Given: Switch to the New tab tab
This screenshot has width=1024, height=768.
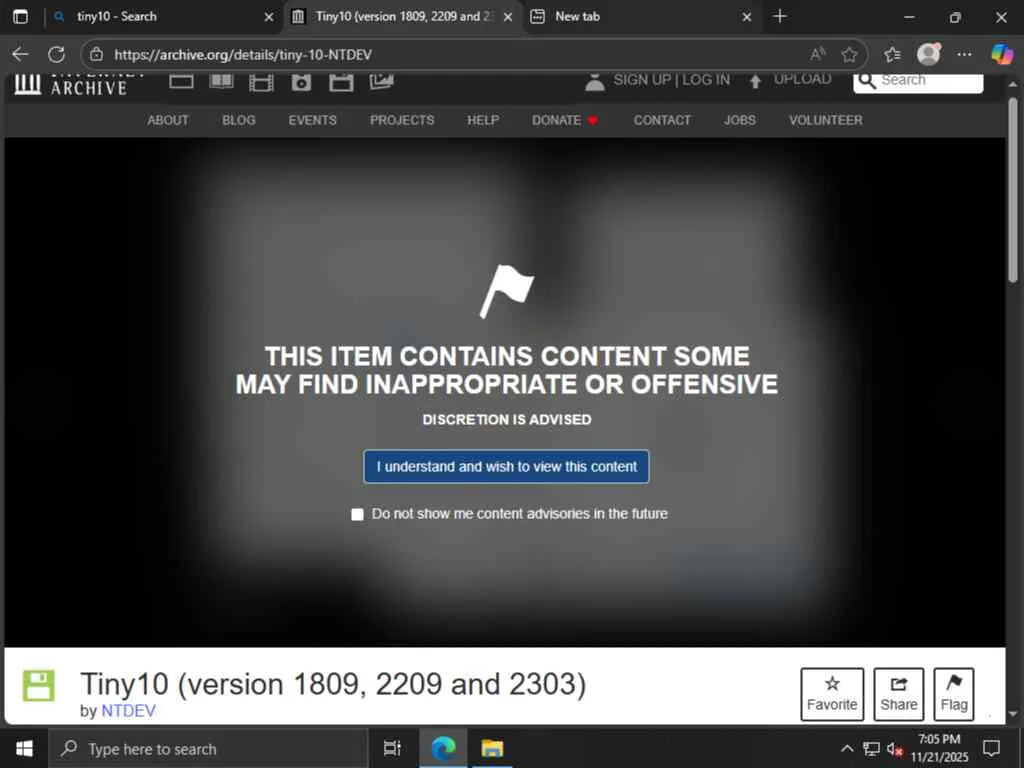Looking at the screenshot, I should pos(642,16).
